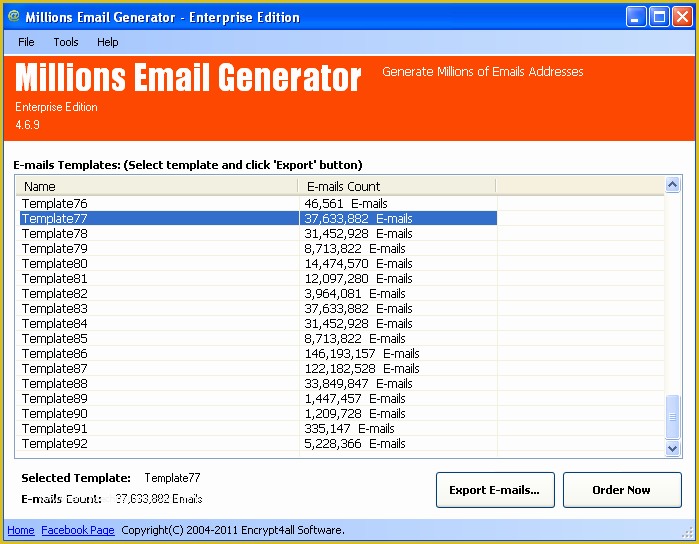Maximize the Millions Email Generator window
Viewport: 699px width, 544px height.
click(x=659, y=17)
